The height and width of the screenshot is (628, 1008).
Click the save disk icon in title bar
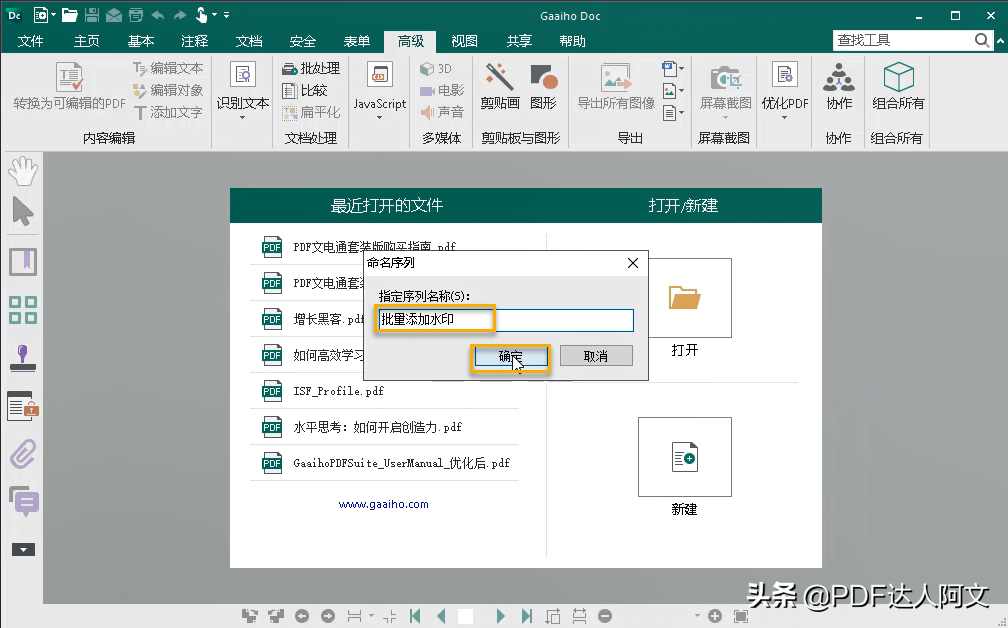pos(92,15)
